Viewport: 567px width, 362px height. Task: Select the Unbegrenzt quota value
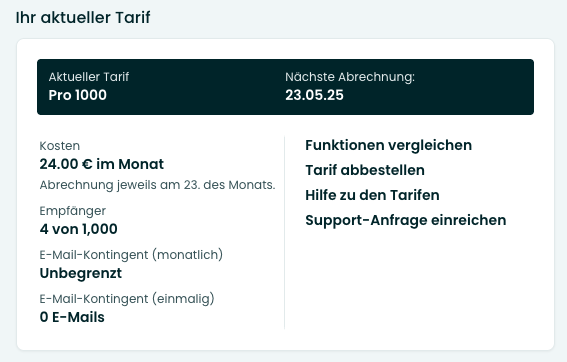(x=81, y=273)
